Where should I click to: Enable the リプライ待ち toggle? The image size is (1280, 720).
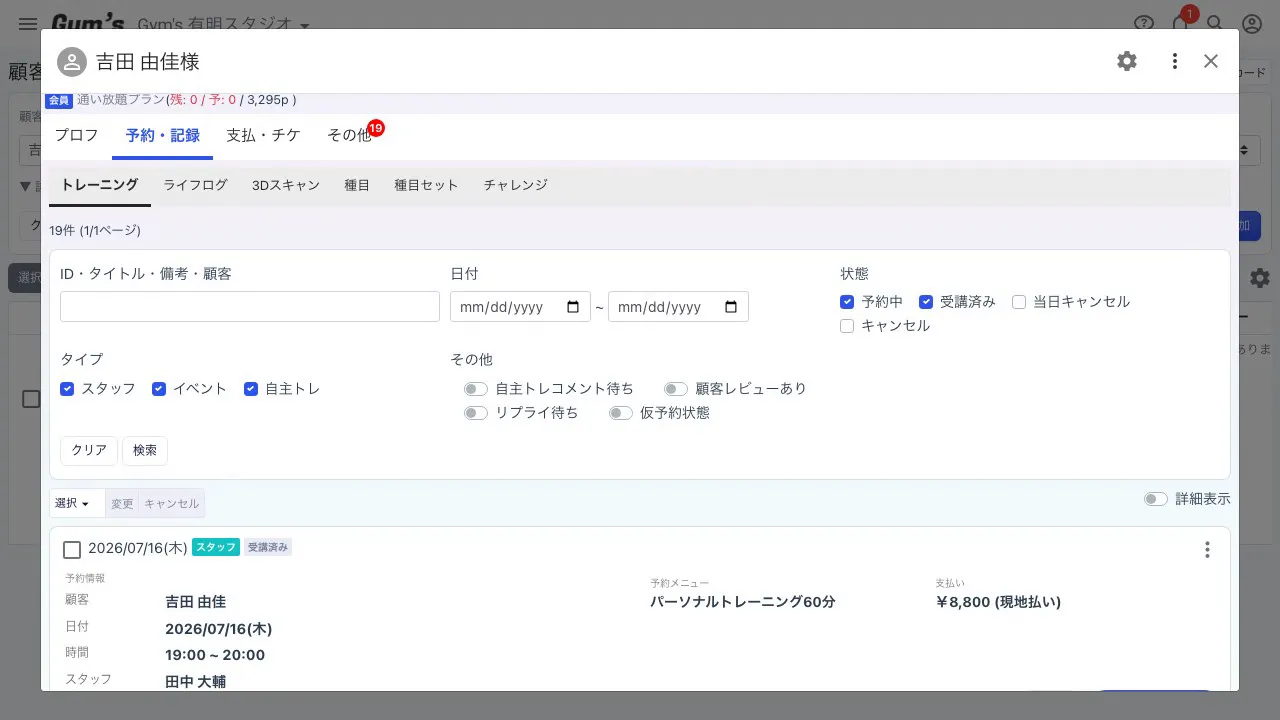tap(476, 413)
